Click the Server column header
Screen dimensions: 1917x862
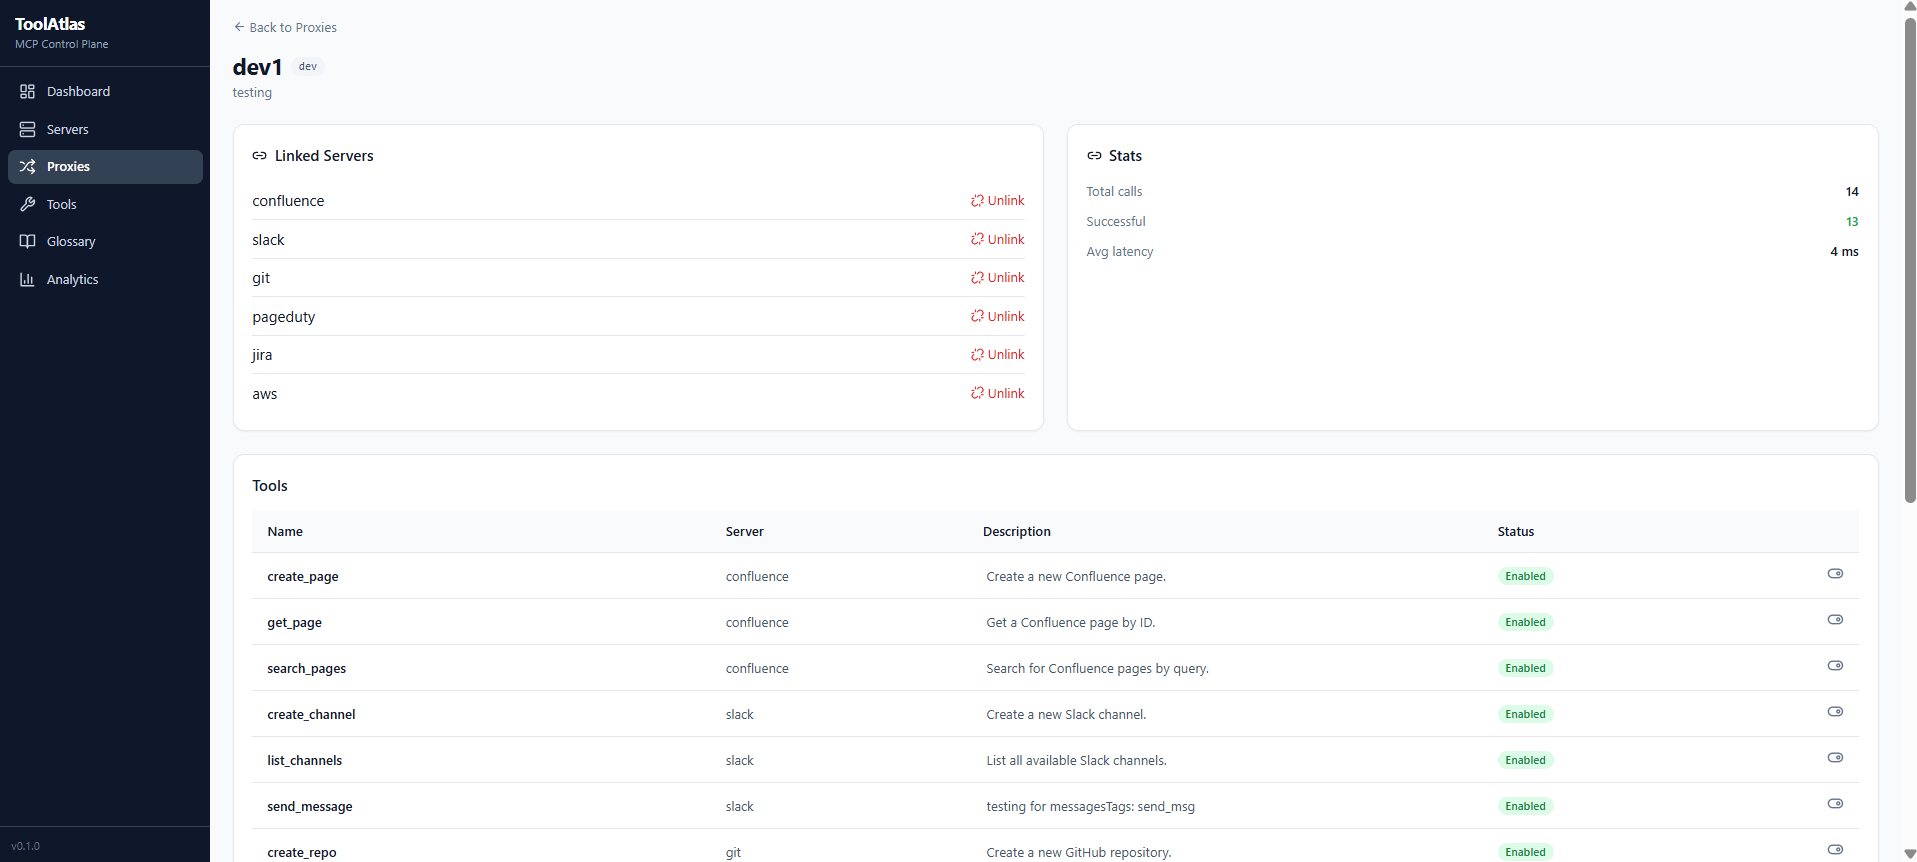click(x=745, y=531)
